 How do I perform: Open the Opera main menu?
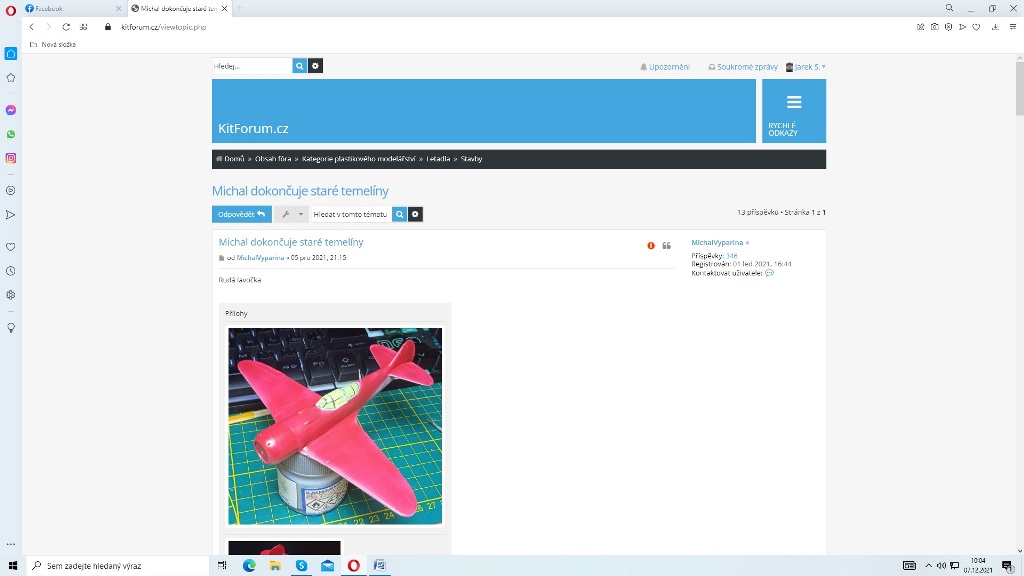pyautogui.click(x=11, y=9)
